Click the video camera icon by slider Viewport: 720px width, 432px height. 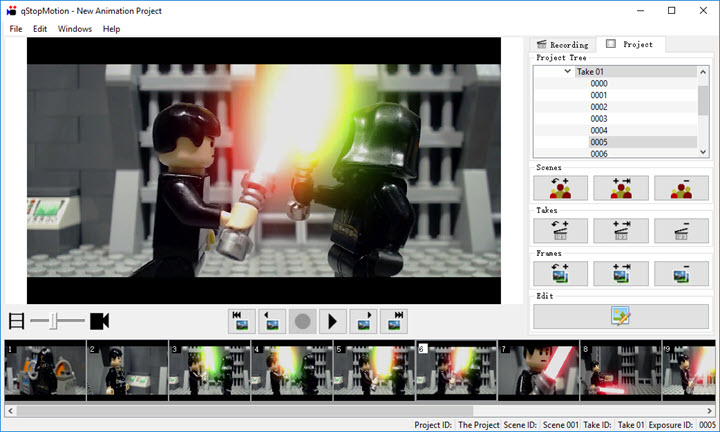coord(100,321)
